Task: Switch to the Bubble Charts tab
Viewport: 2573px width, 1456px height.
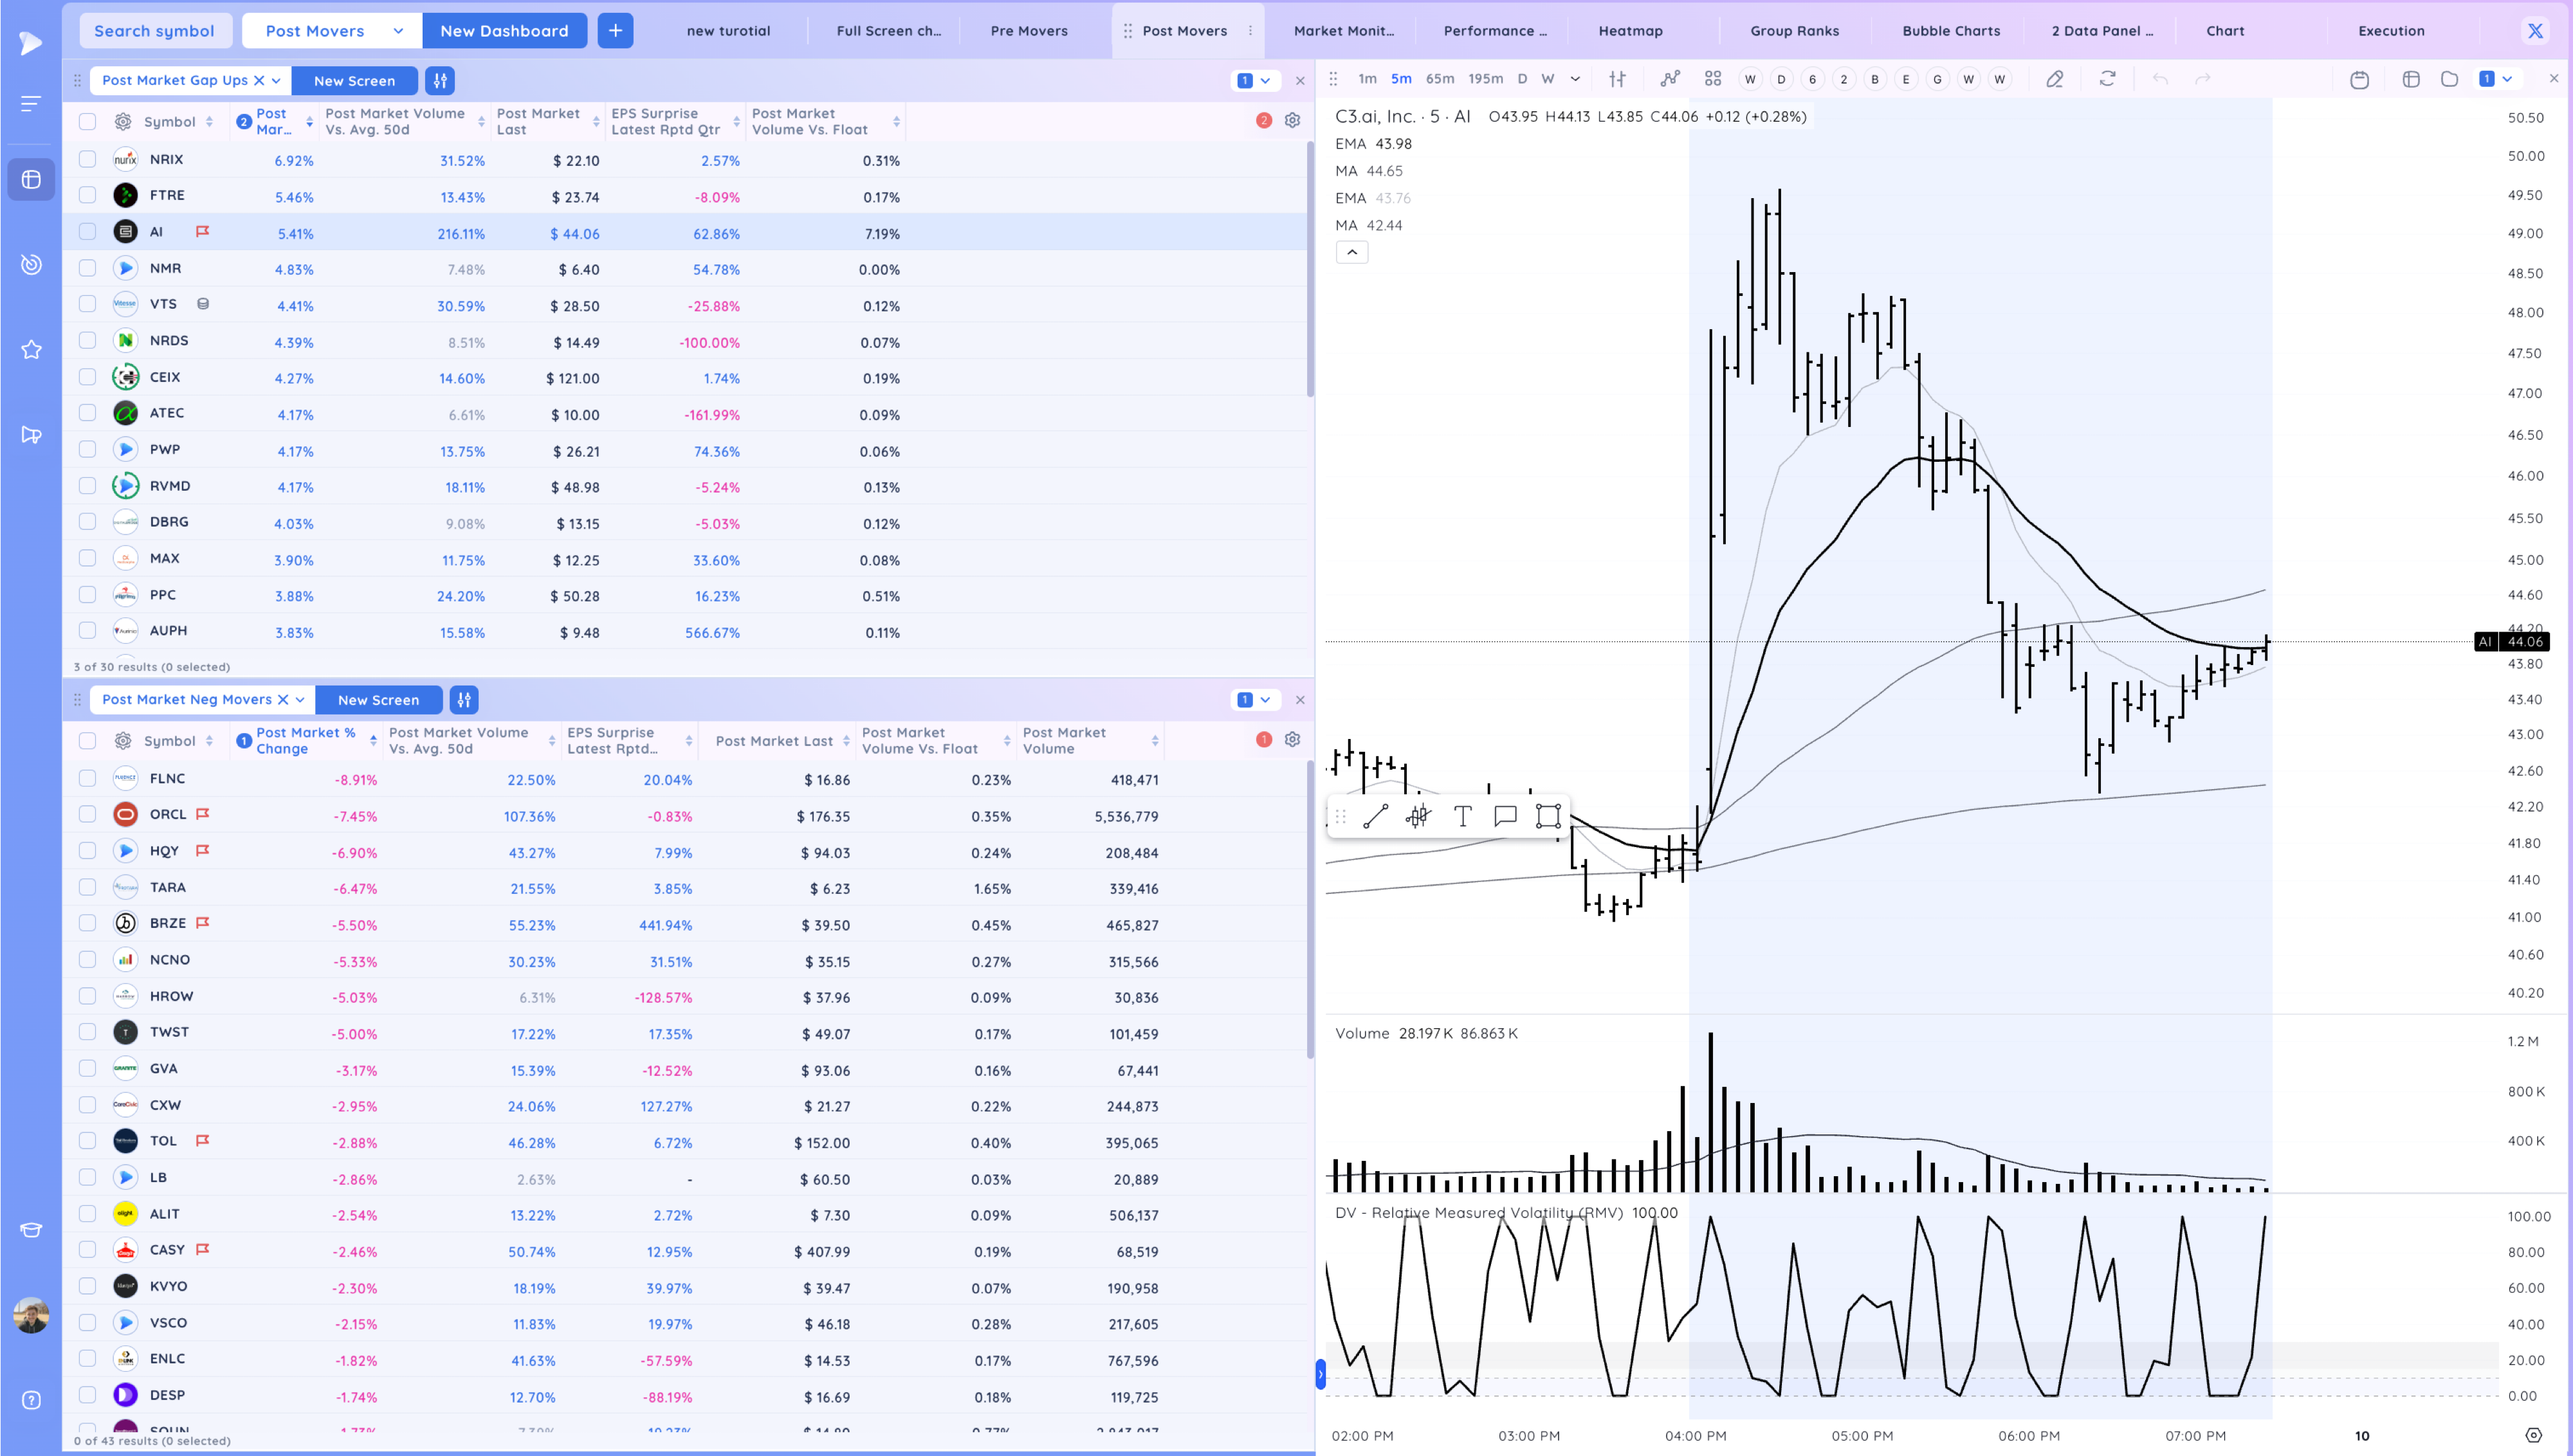Action: (x=1951, y=31)
